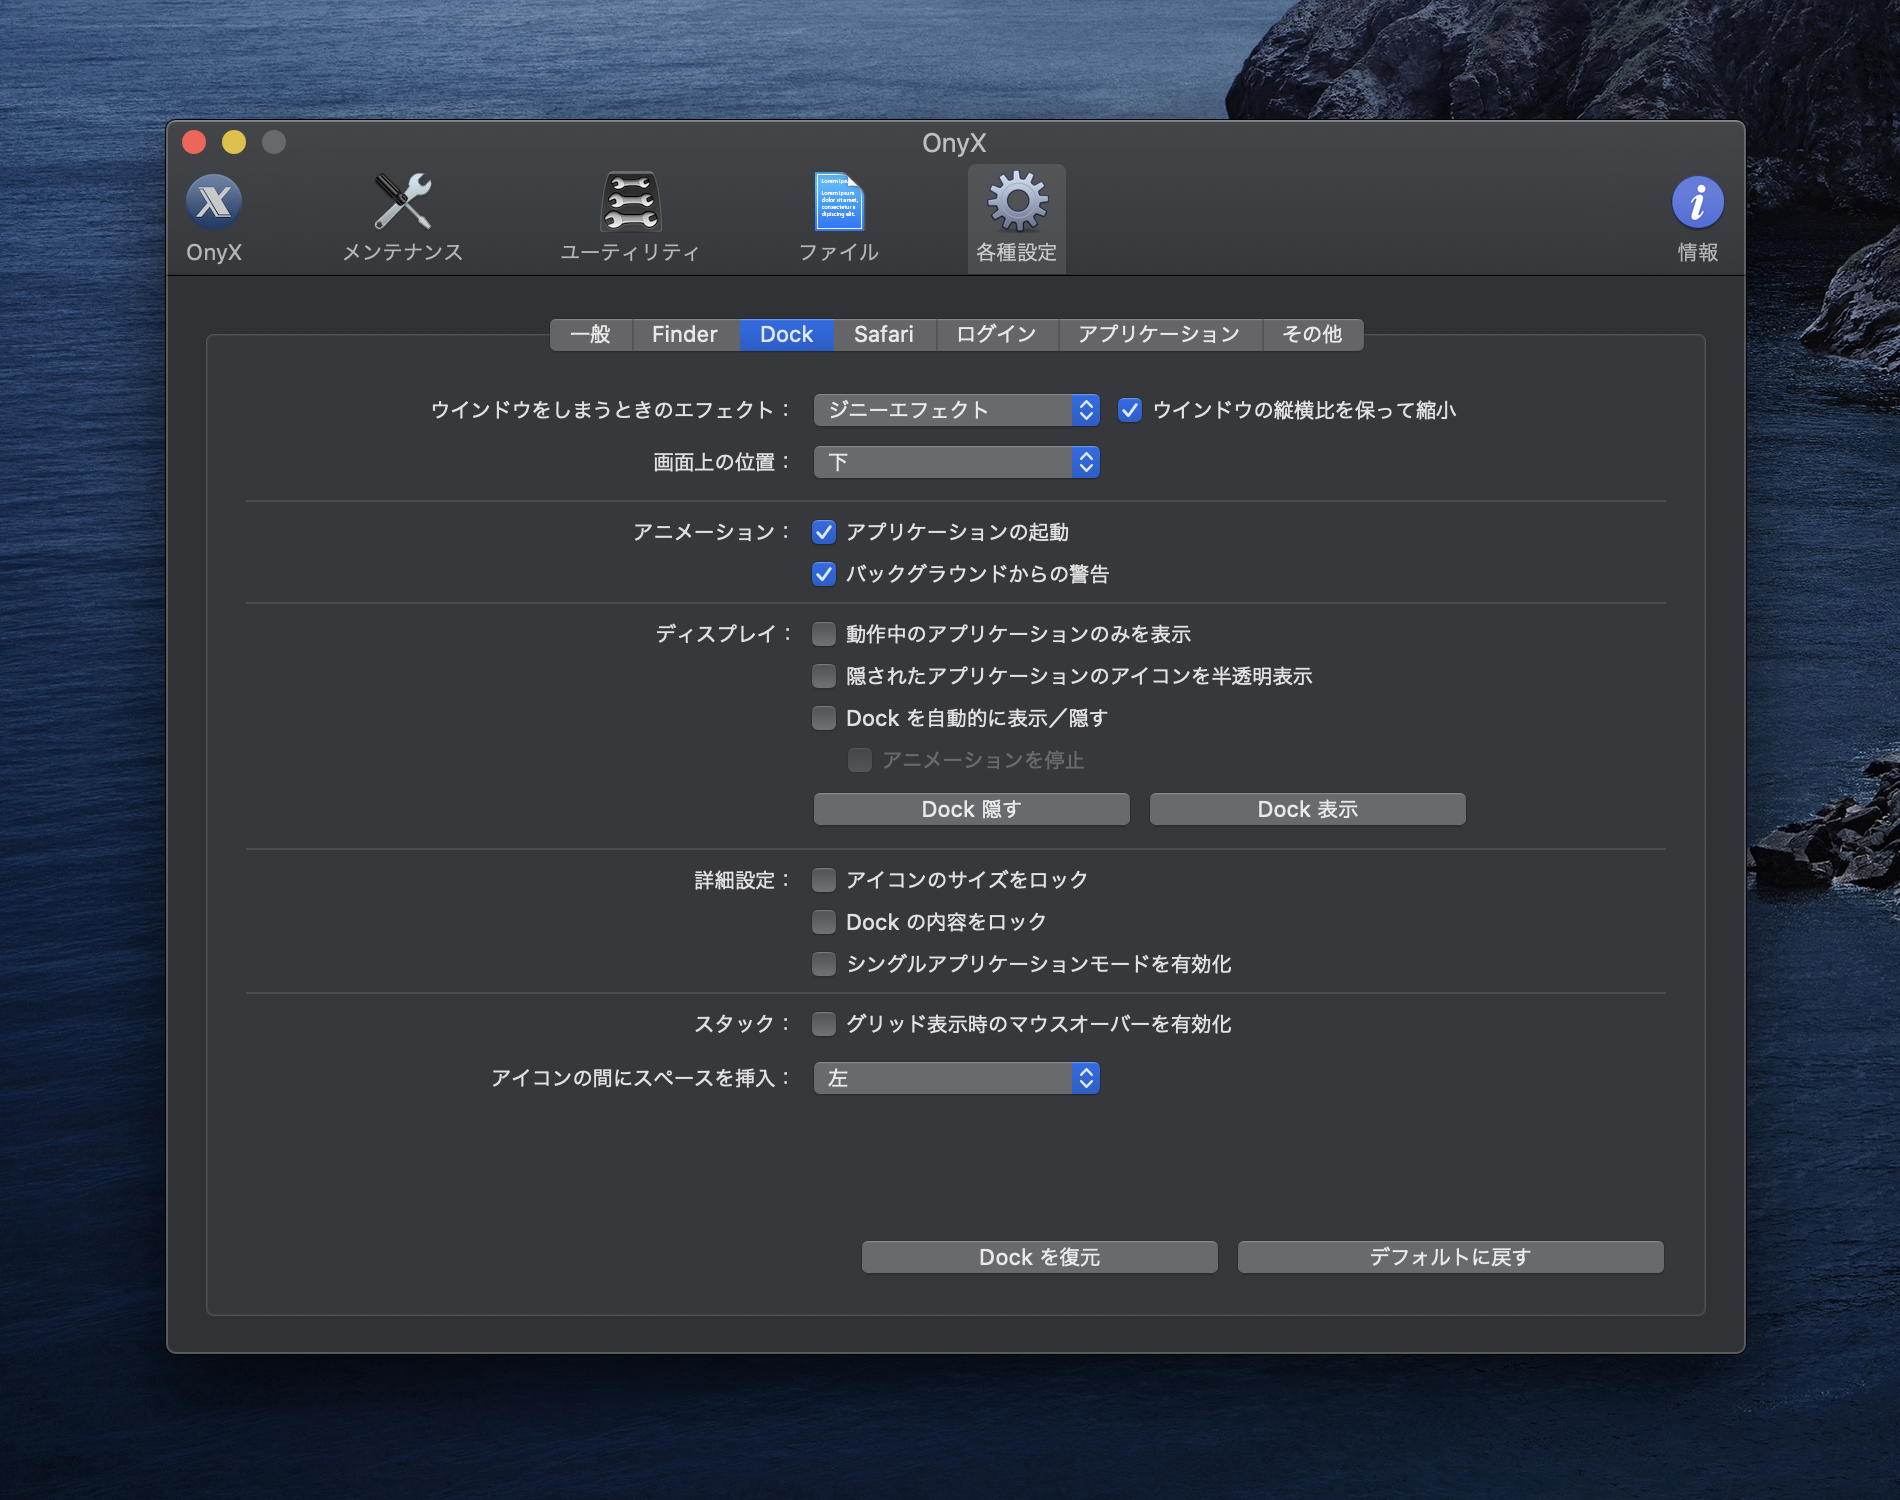
Task: Open the space insertion dropdown showing 左
Action: pos(957,1078)
